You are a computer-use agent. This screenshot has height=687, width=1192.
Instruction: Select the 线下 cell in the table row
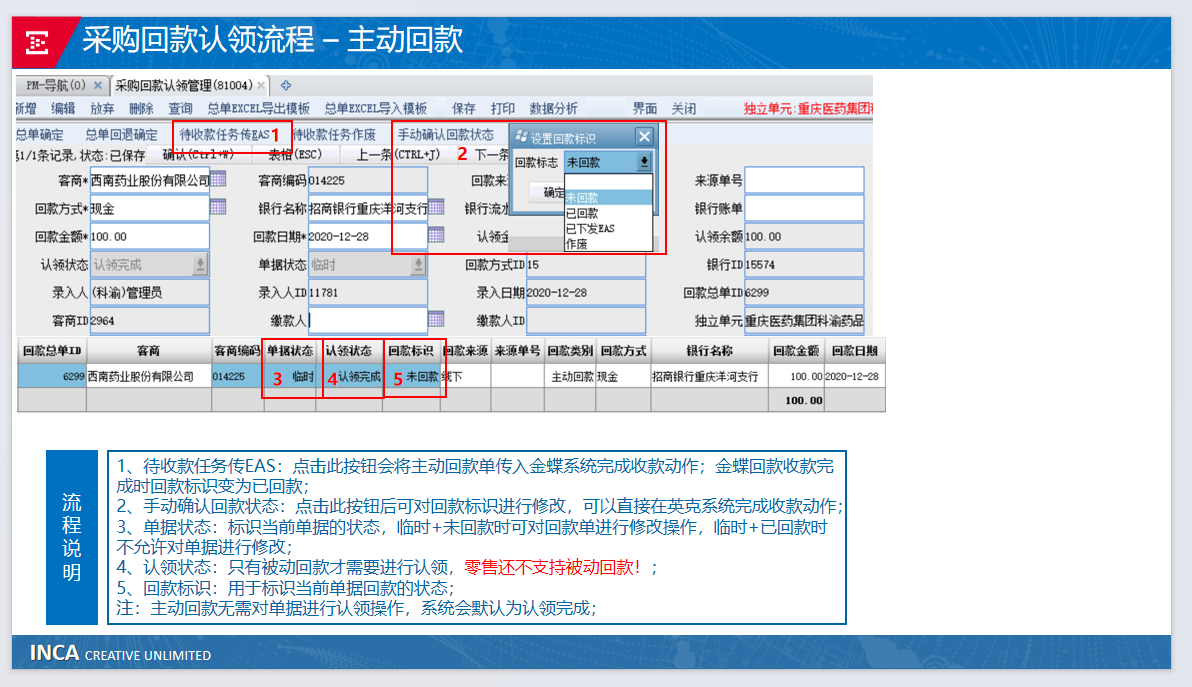click(x=465, y=376)
